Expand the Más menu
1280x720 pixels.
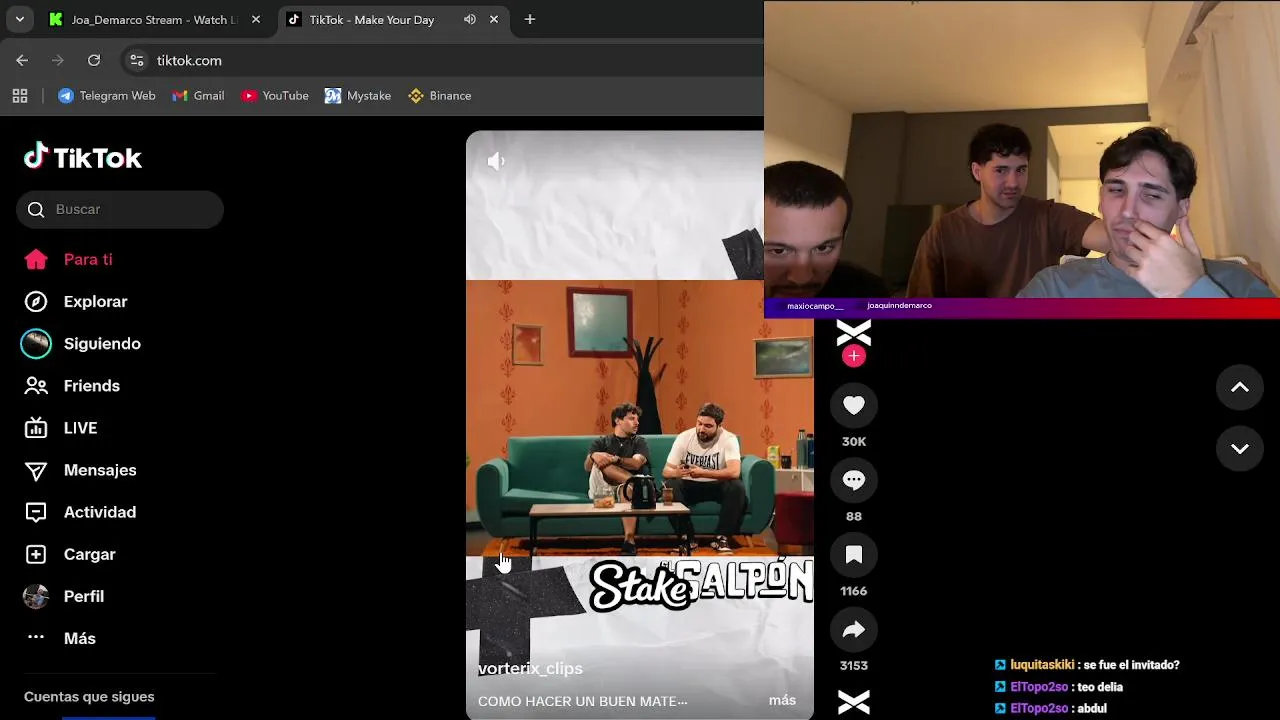tap(80, 638)
